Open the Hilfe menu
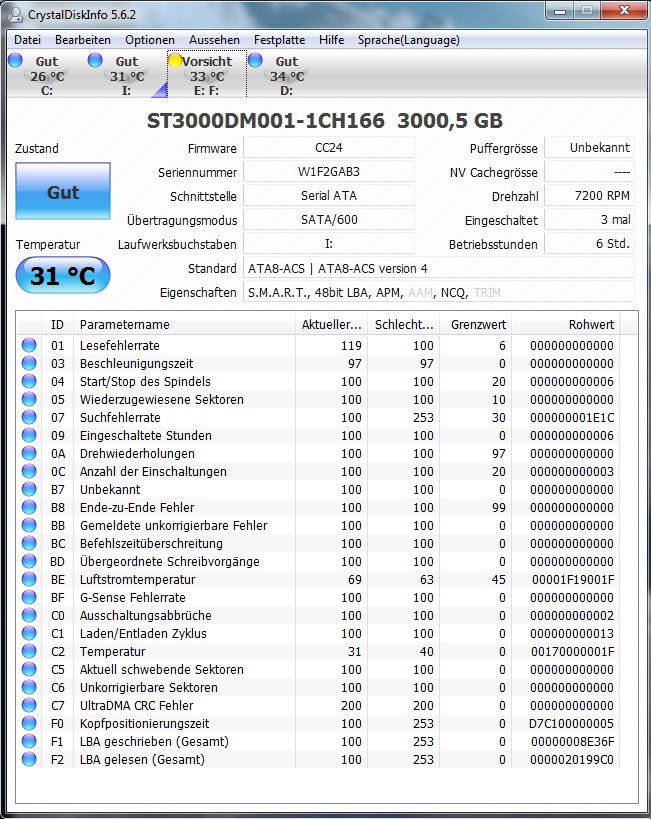This screenshot has height=819, width=651. coord(331,40)
